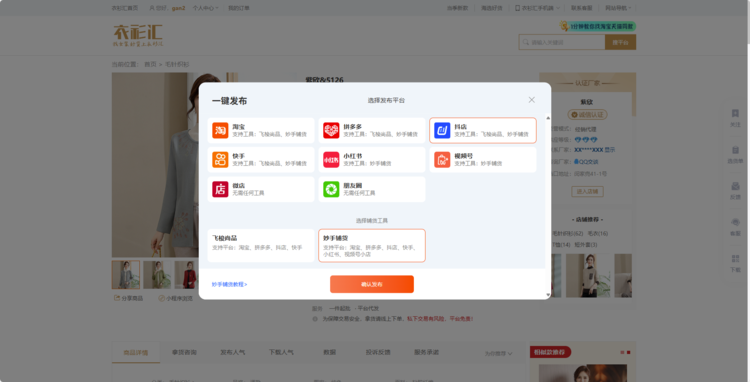Choose the 淘宝 platform name text

pos(239,127)
